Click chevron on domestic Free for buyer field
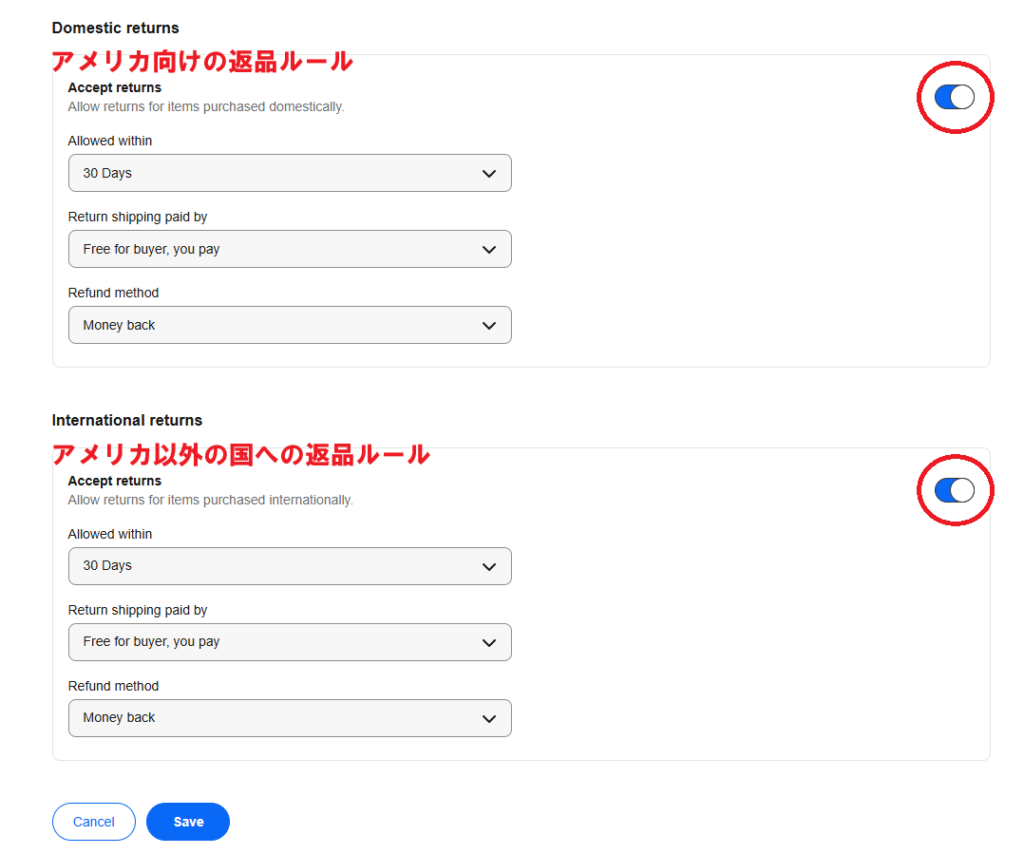Viewport: 1024px width, 854px height. coord(488,249)
